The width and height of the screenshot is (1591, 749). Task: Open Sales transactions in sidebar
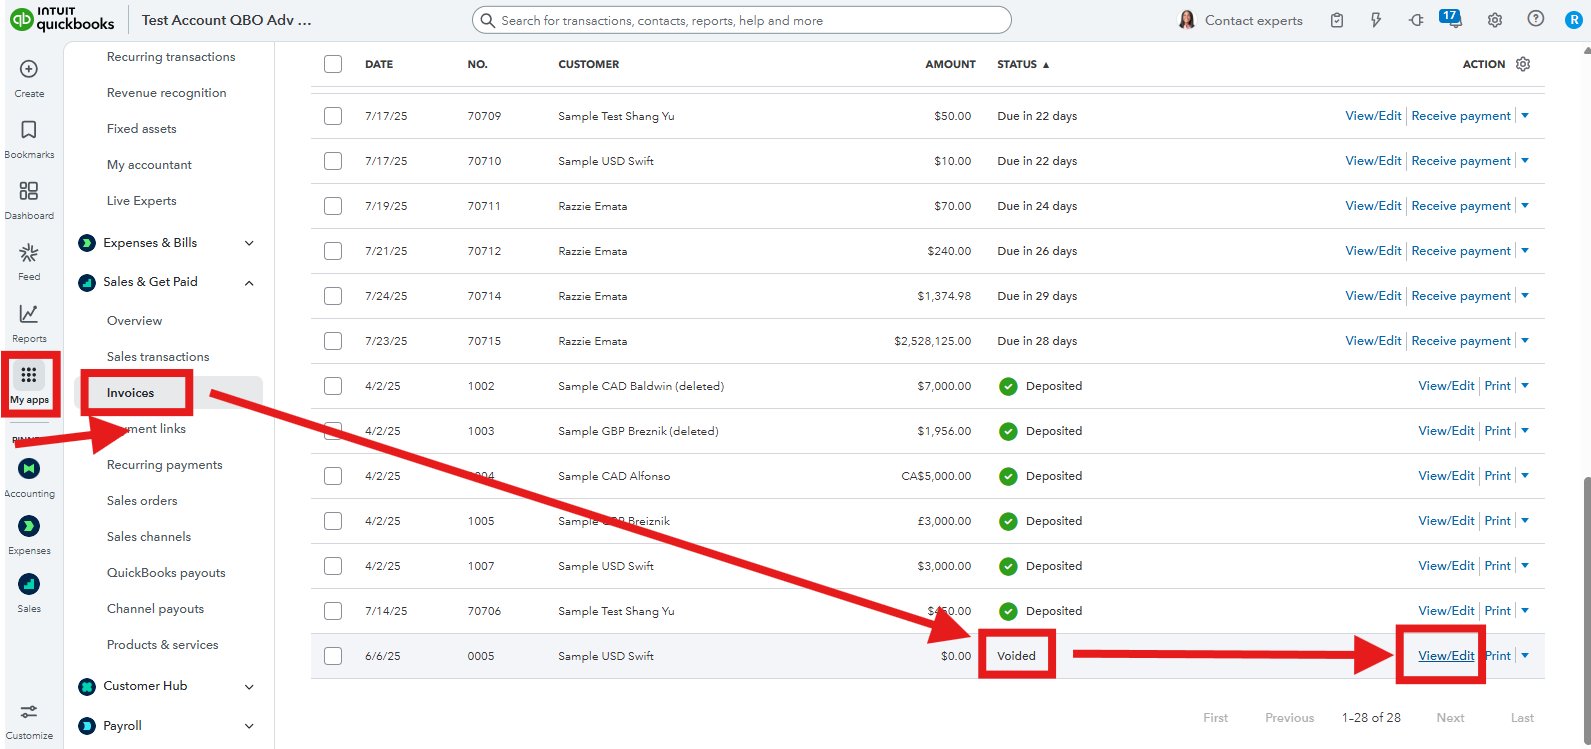click(x=158, y=357)
